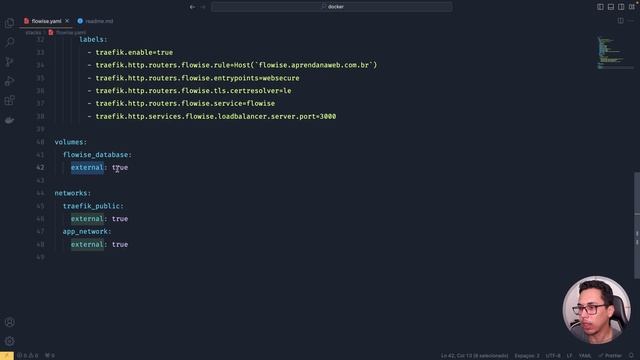The height and width of the screenshot is (360, 640).
Task: Open the Run and Debug view
Action: 9,81
